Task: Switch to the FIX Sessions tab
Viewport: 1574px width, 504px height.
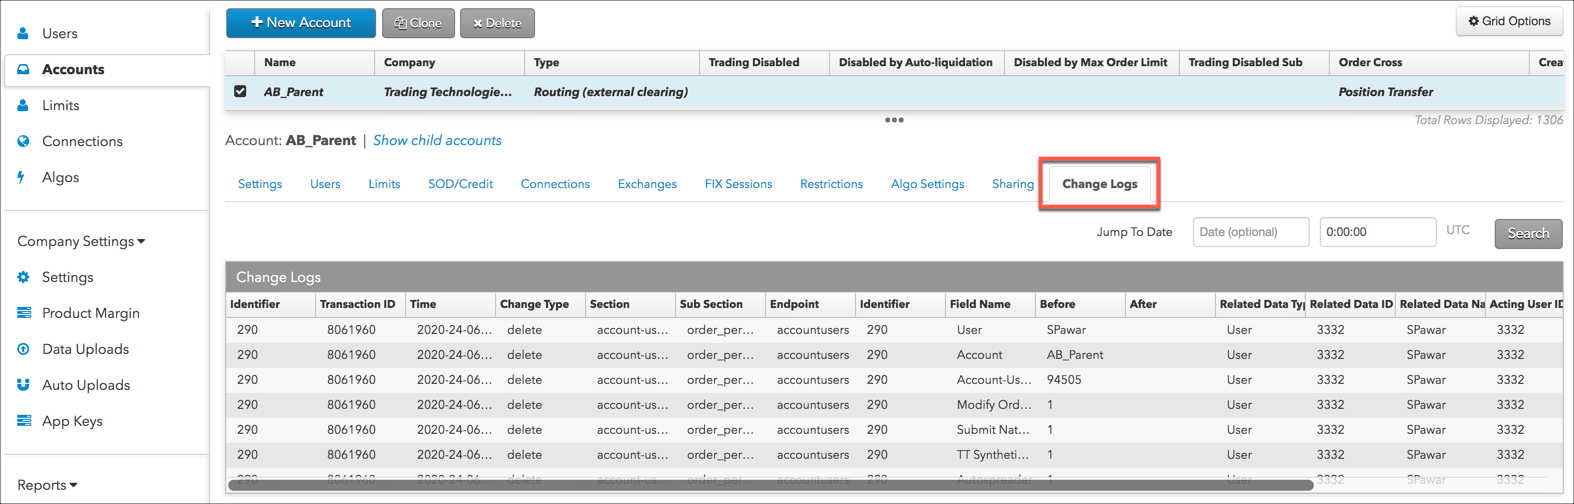Action: [738, 184]
